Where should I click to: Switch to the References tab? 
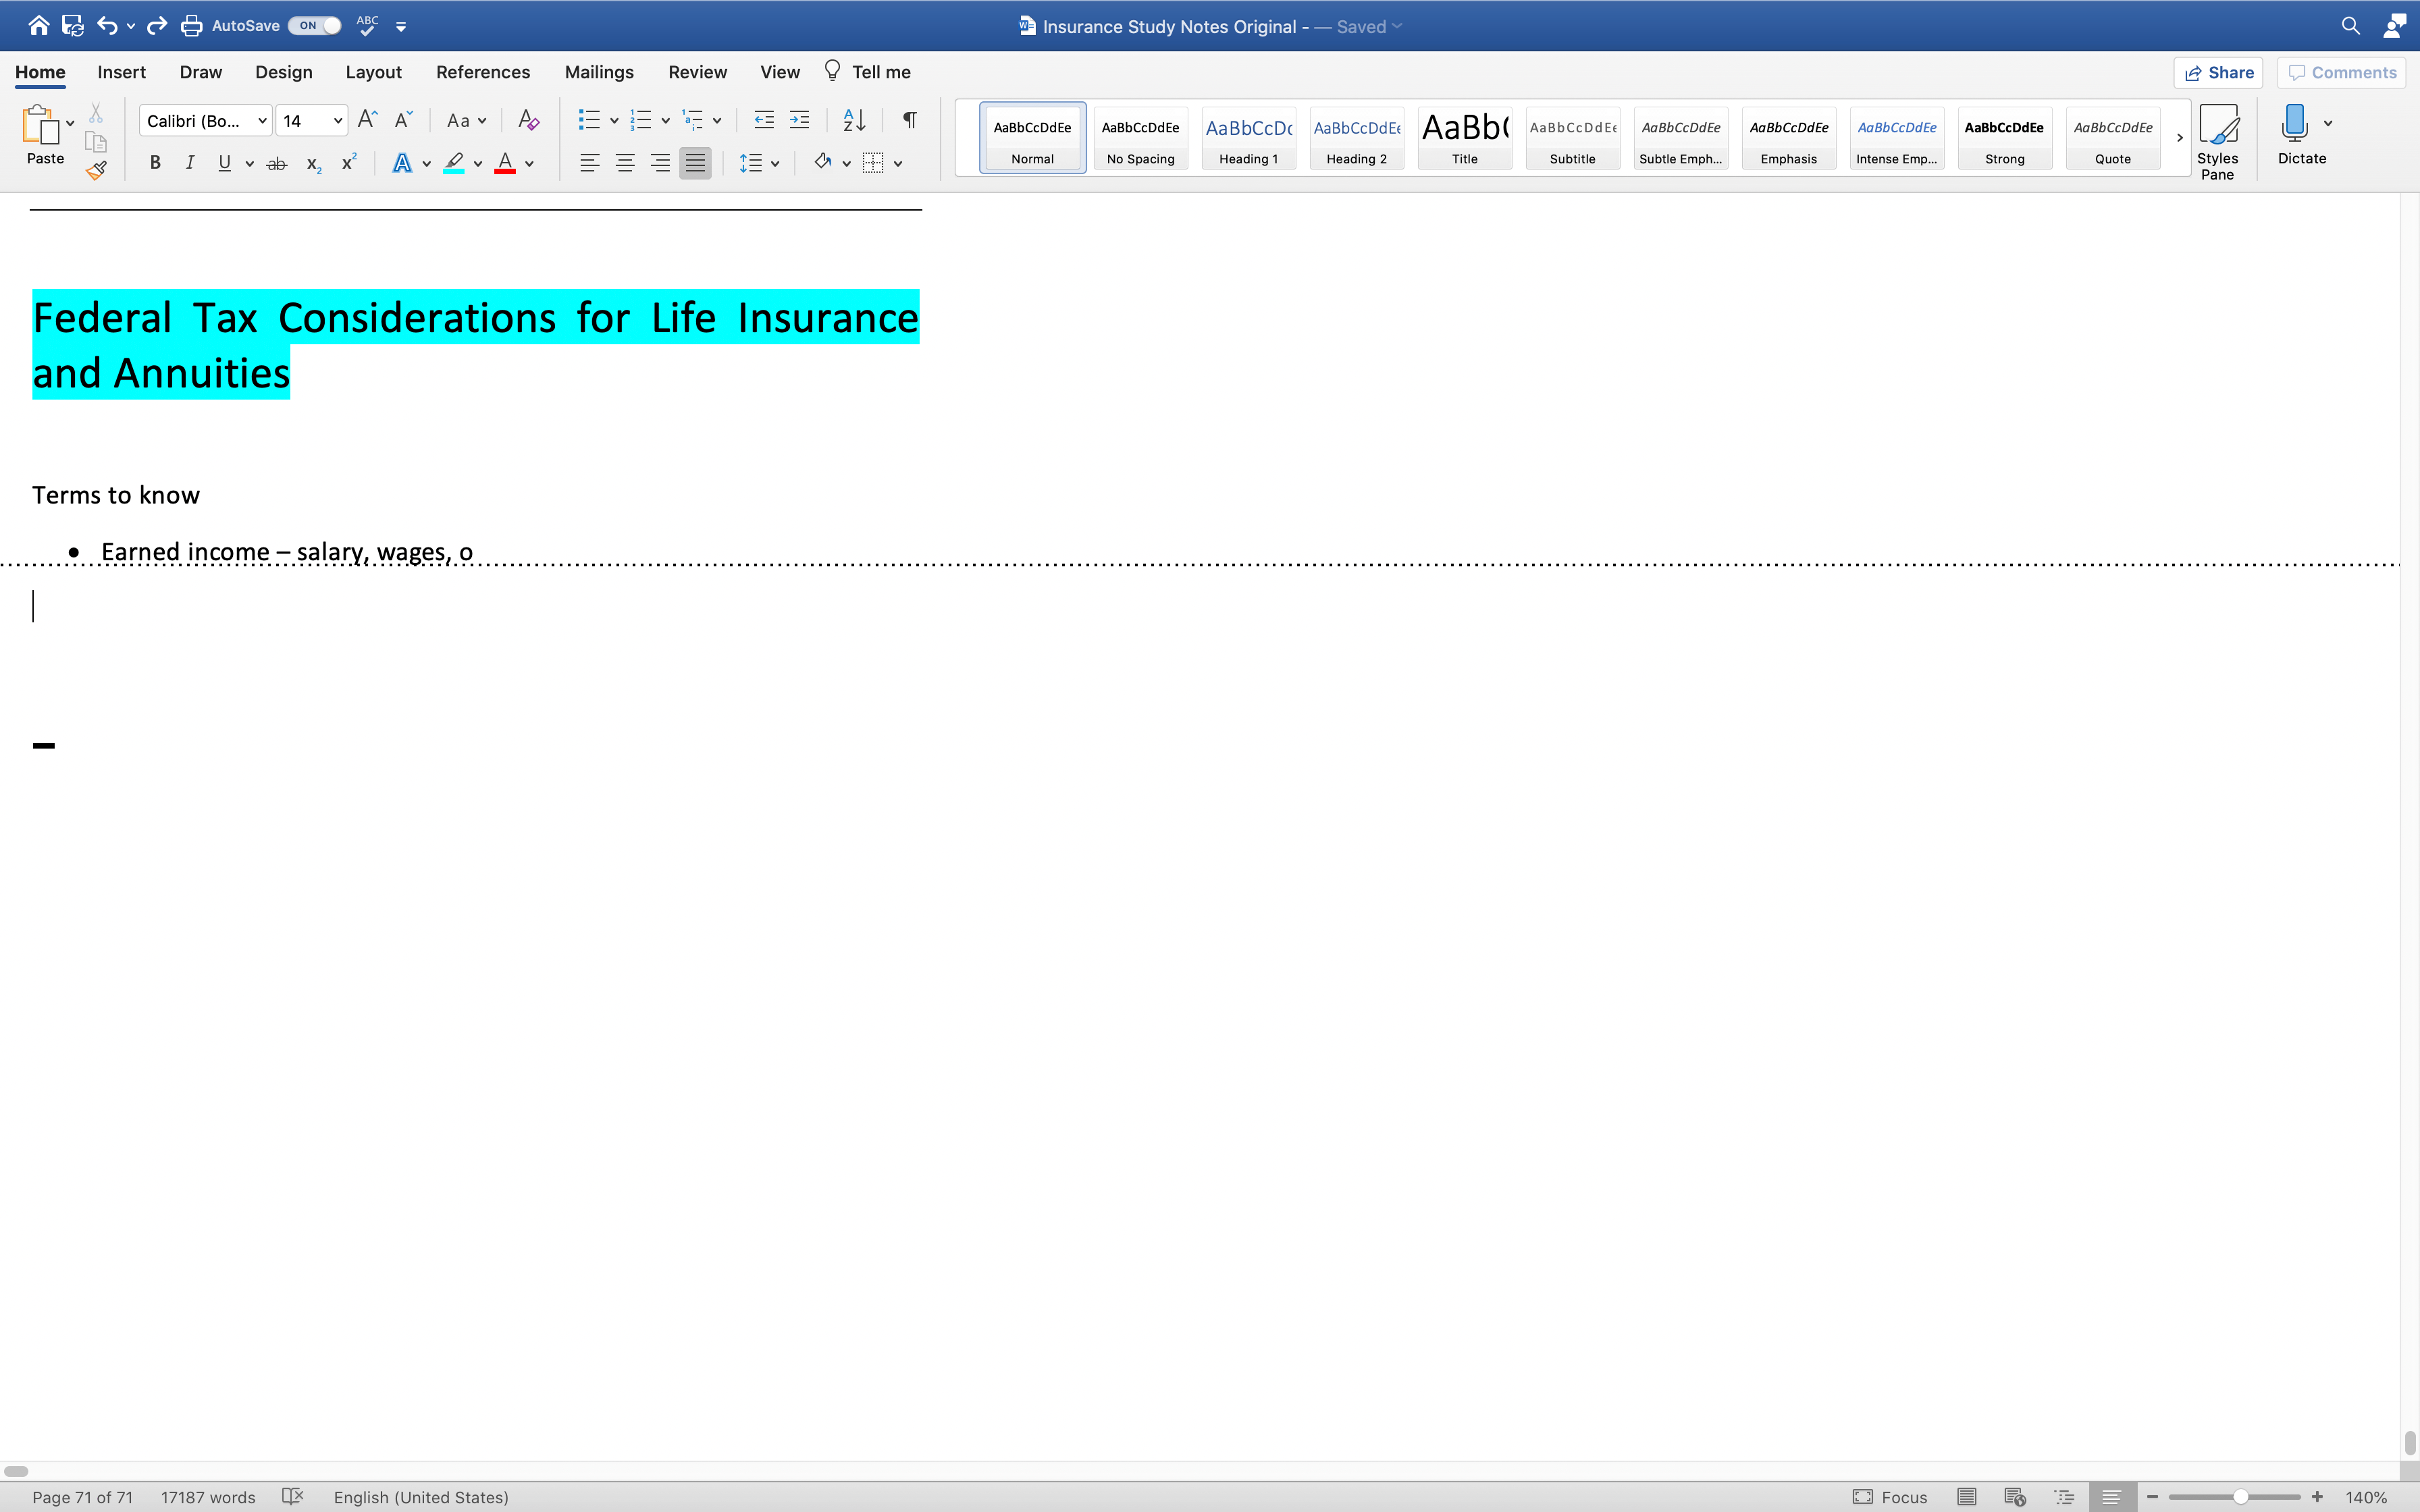tap(483, 72)
